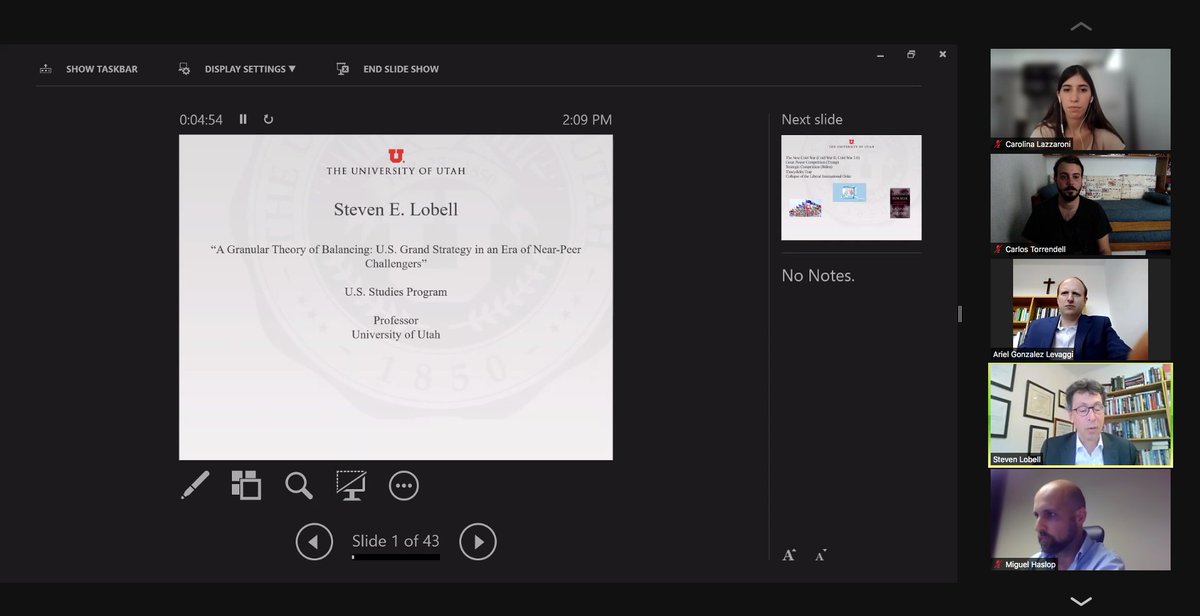This screenshot has width=1200, height=616.
Task: Increase the notes text size
Action: click(789, 555)
